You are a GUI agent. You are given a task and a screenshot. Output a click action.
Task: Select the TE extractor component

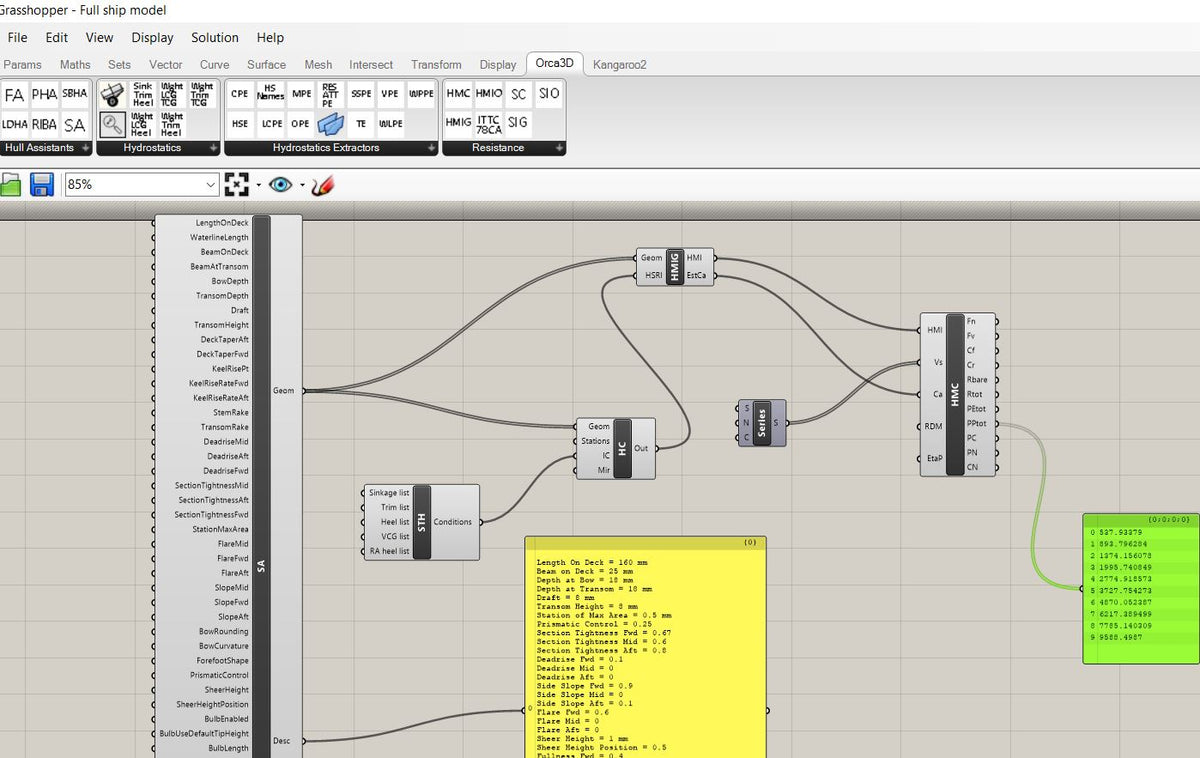361,124
